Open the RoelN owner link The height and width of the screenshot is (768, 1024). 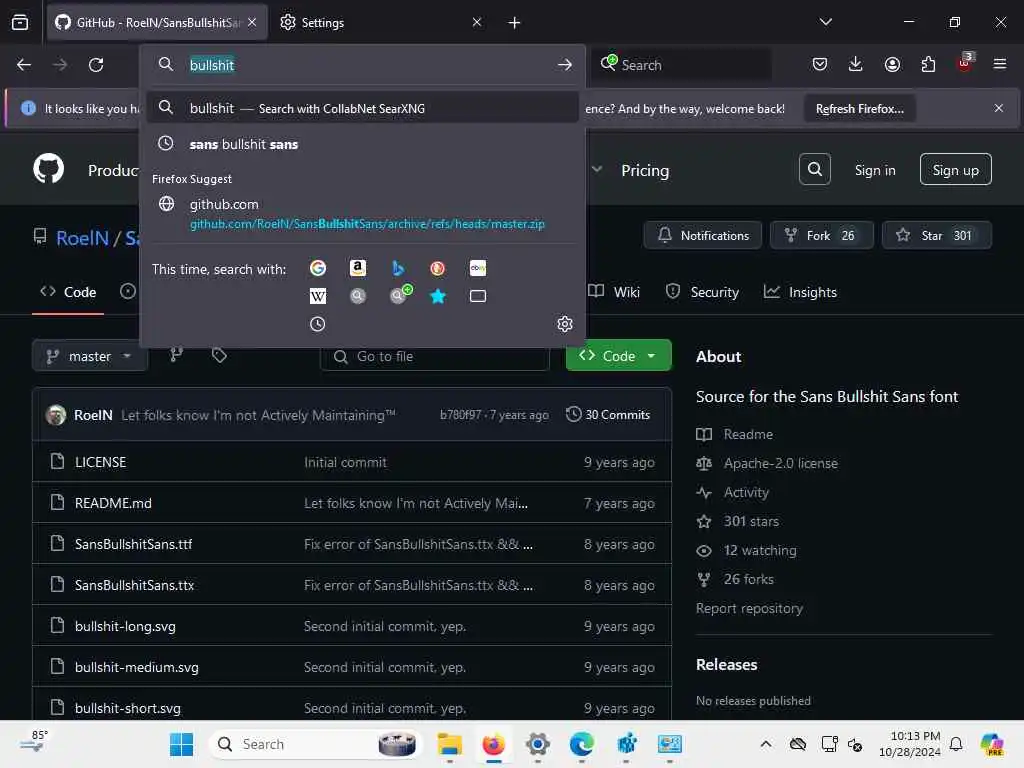pyautogui.click(x=82, y=238)
